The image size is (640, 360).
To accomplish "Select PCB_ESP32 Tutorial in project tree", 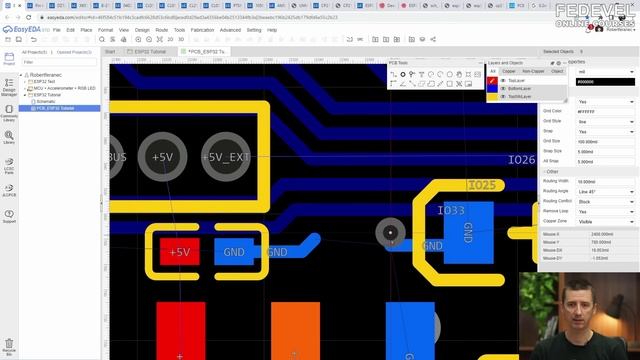I will 55,108.
